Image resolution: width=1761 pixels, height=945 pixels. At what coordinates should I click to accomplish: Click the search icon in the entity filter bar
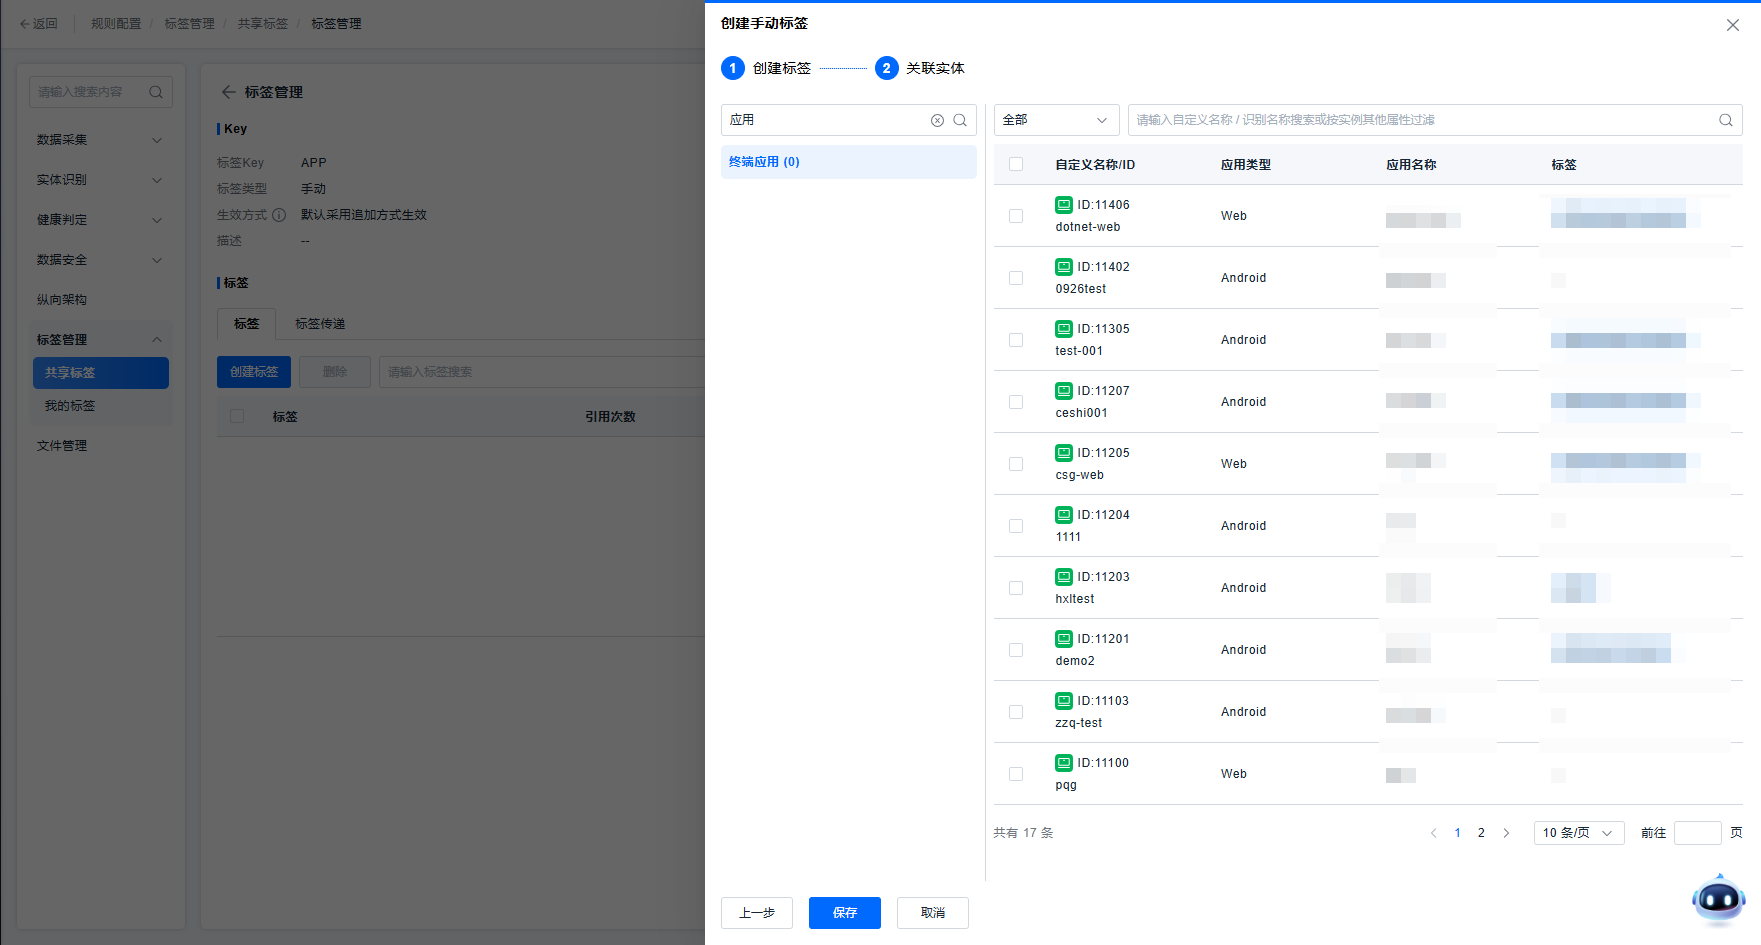(x=1725, y=120)
